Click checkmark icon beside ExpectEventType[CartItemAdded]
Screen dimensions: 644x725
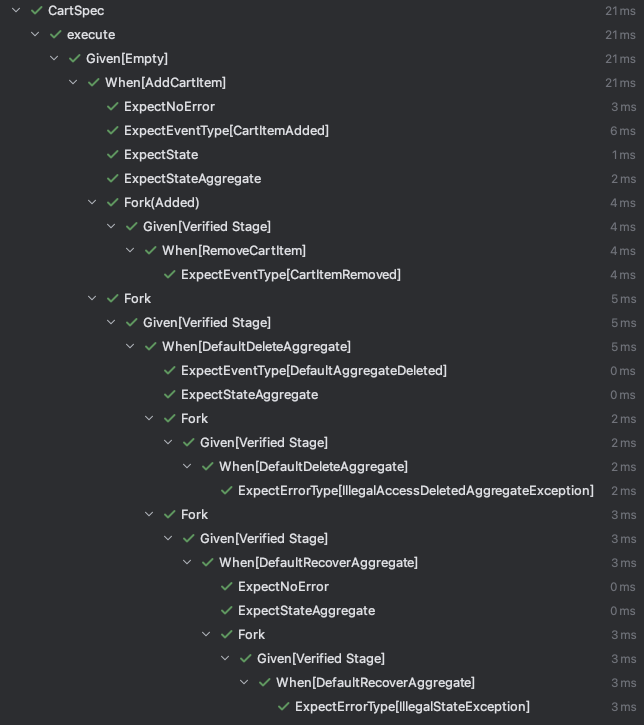112,130
